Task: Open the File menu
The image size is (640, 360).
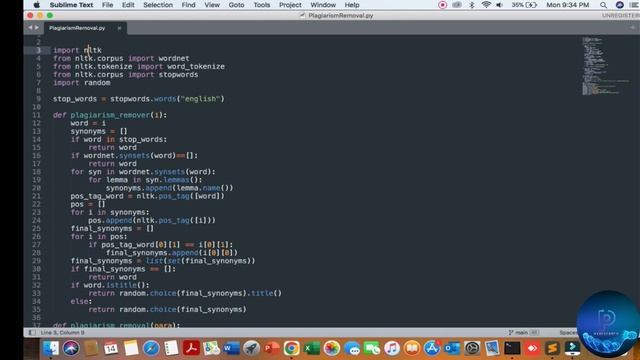Action: pyautogui.click(x=107, y=5)
